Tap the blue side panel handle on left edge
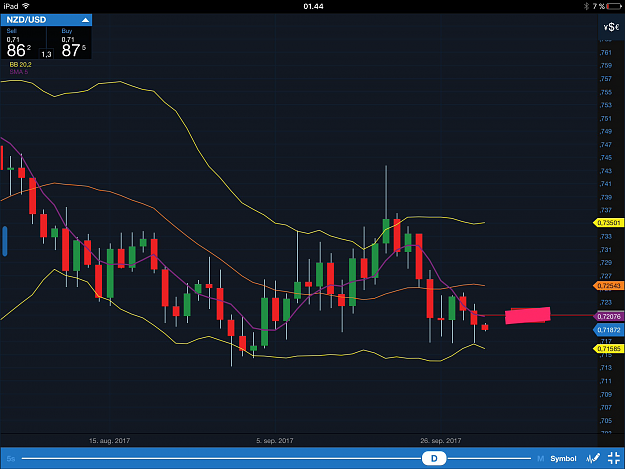 5,241
